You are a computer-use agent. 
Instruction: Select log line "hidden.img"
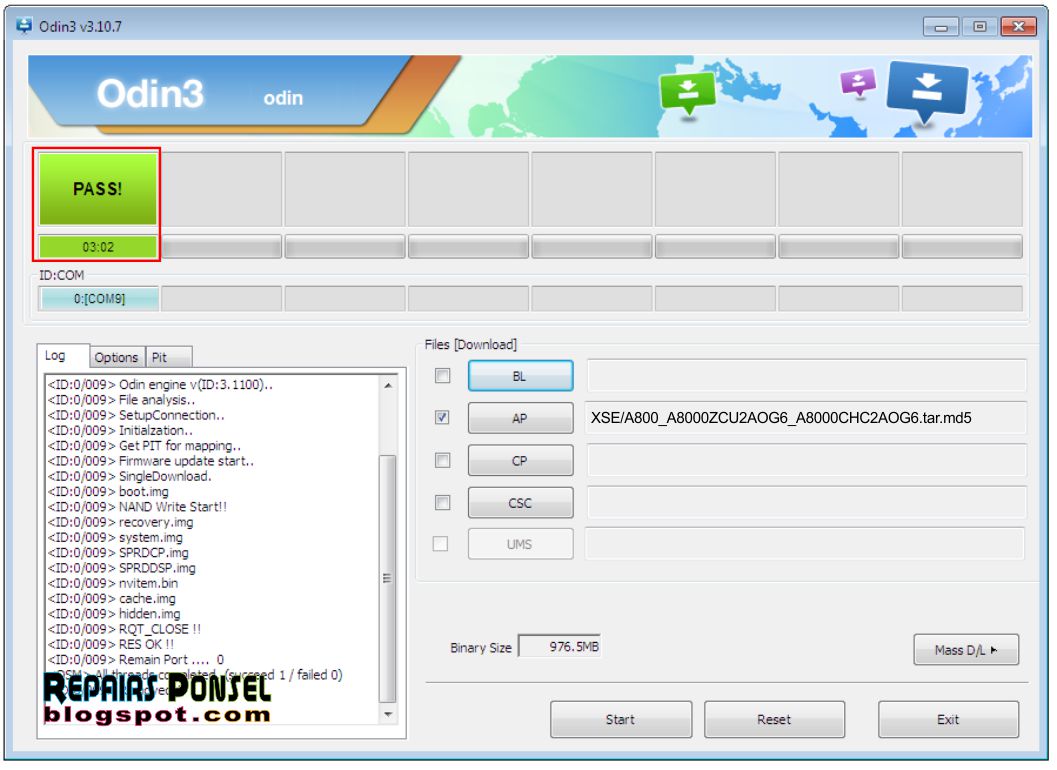point(114,614)
